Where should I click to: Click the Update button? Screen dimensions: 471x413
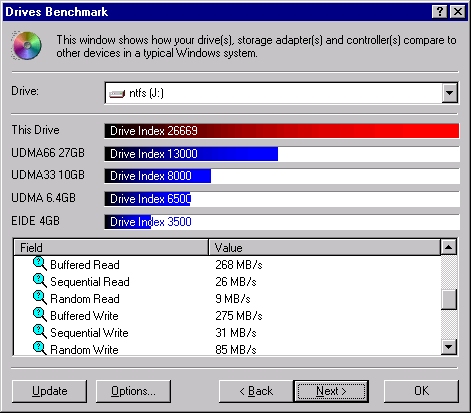coord(49,391)
